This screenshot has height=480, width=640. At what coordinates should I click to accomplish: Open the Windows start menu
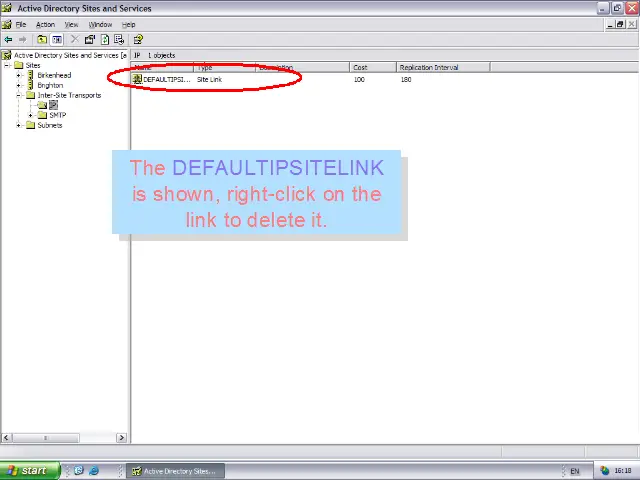[x=30, y=471]
